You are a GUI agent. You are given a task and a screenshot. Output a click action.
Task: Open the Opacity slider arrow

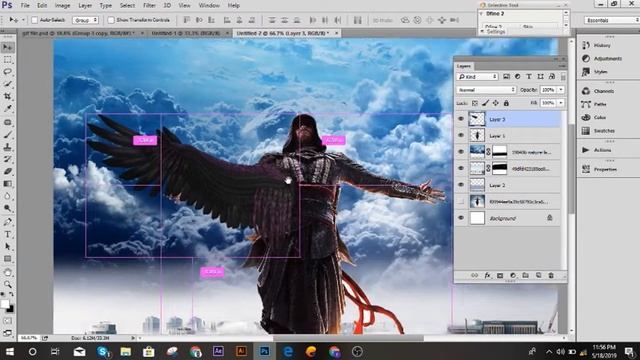561,89
